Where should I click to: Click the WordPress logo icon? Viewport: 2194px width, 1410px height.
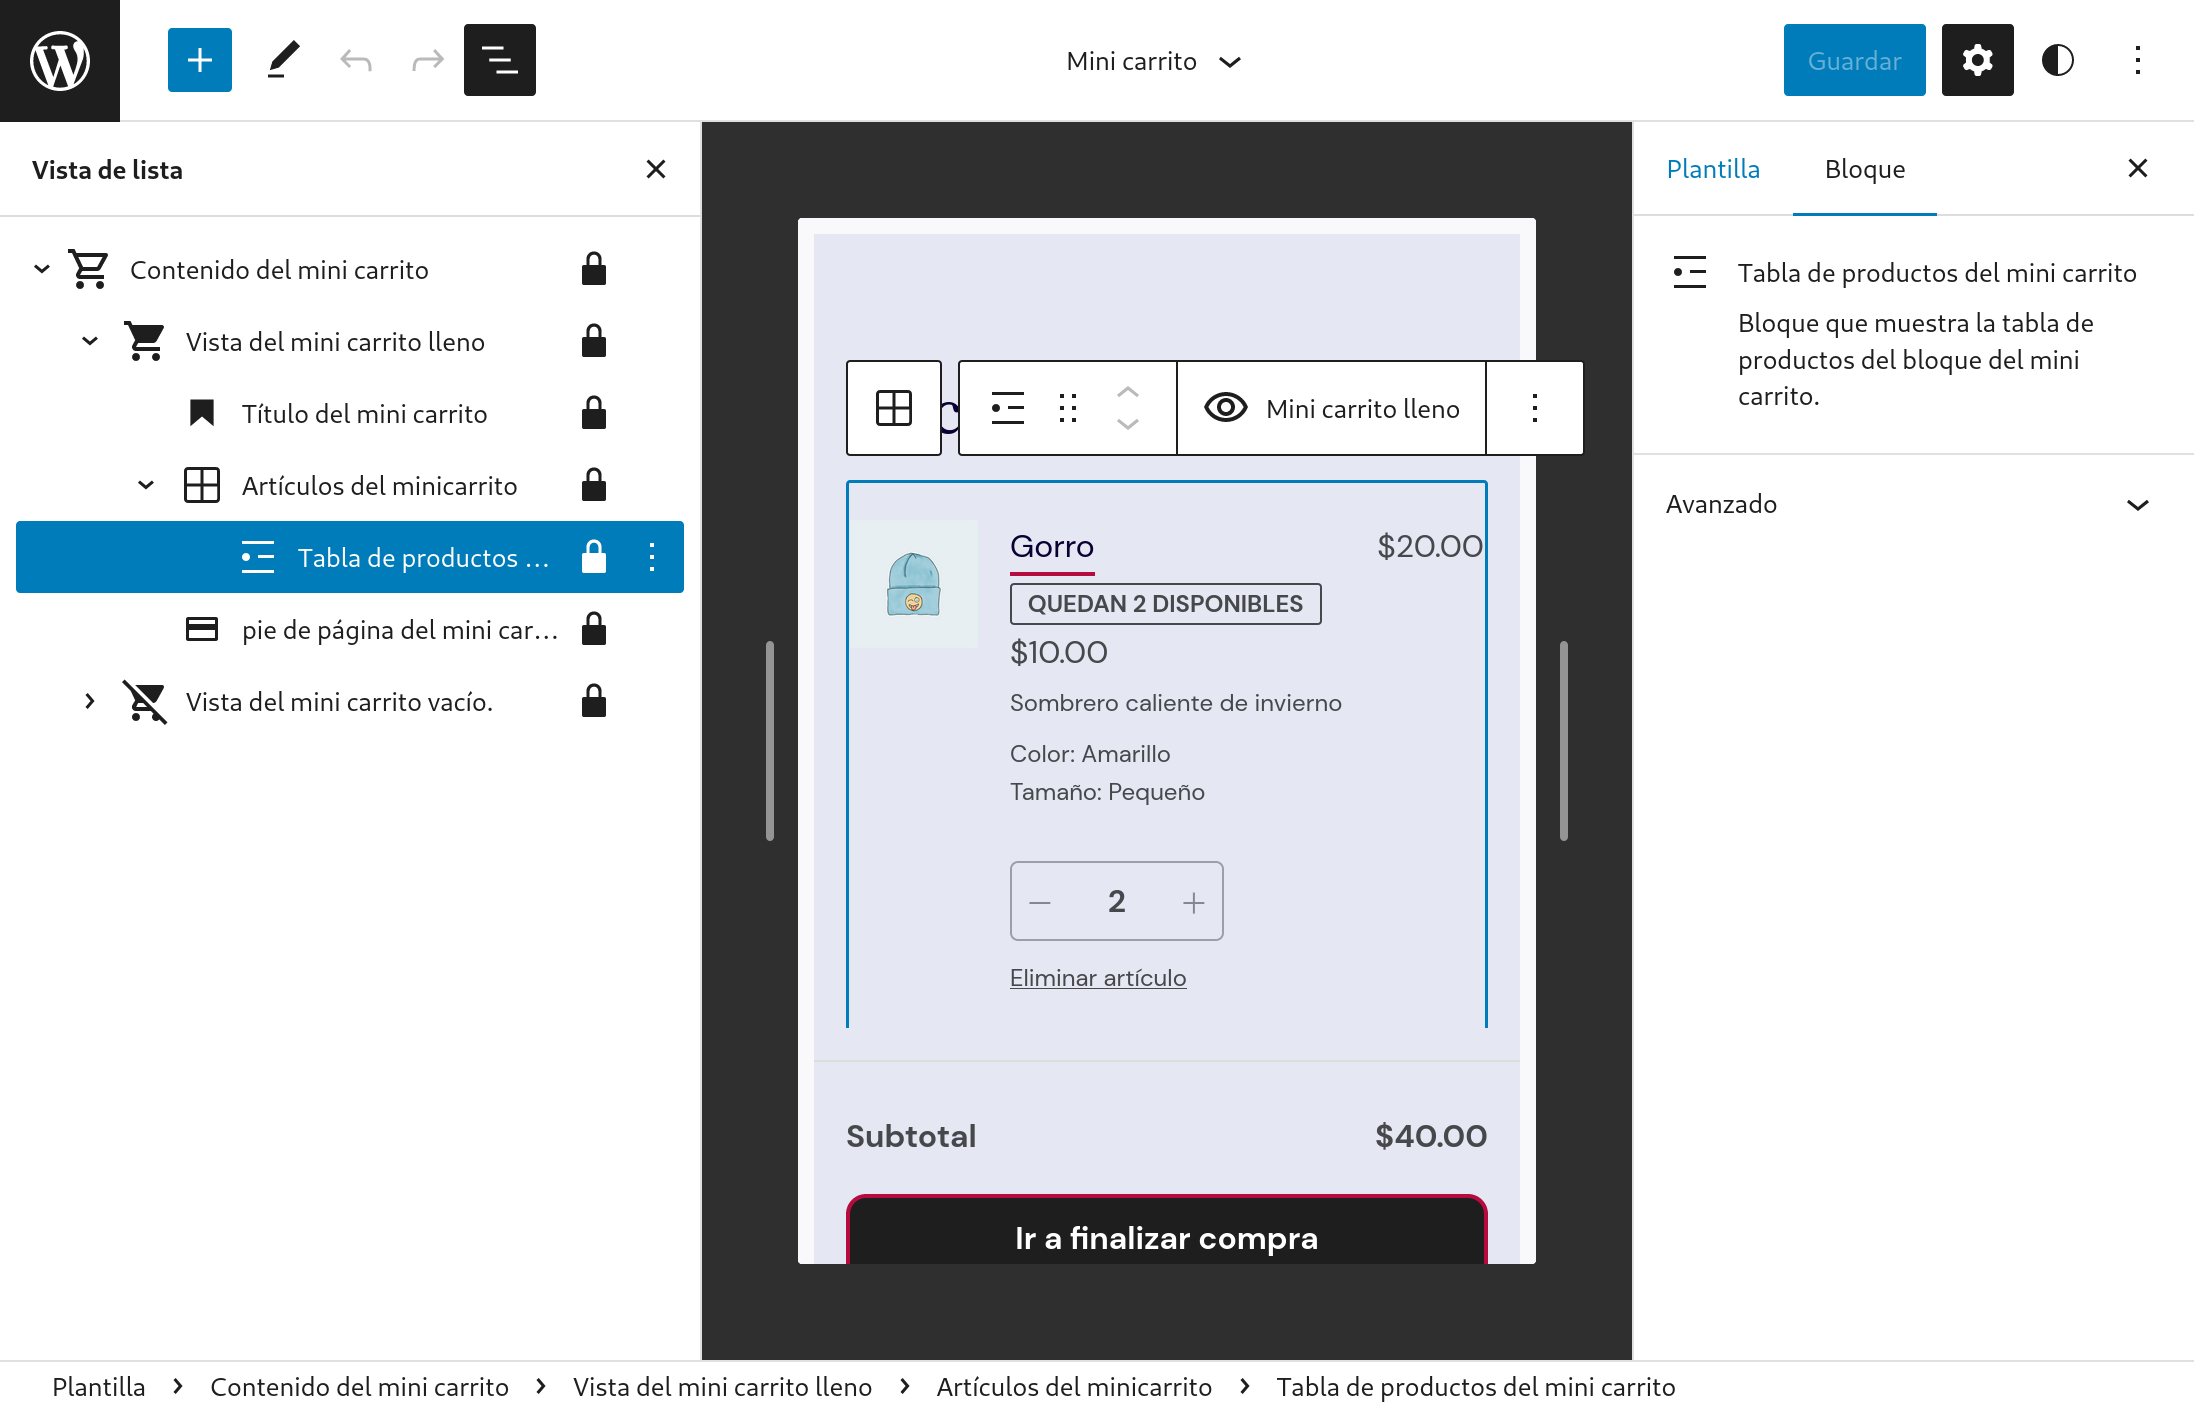point(60,60)
